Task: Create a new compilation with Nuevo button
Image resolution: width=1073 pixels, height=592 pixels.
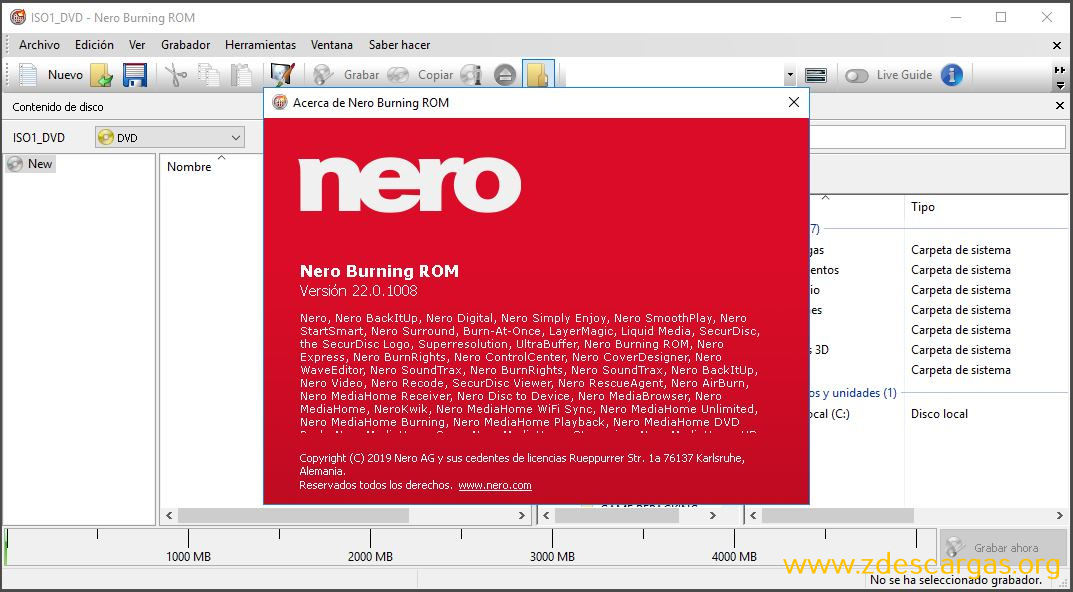Action: [50, 75]
